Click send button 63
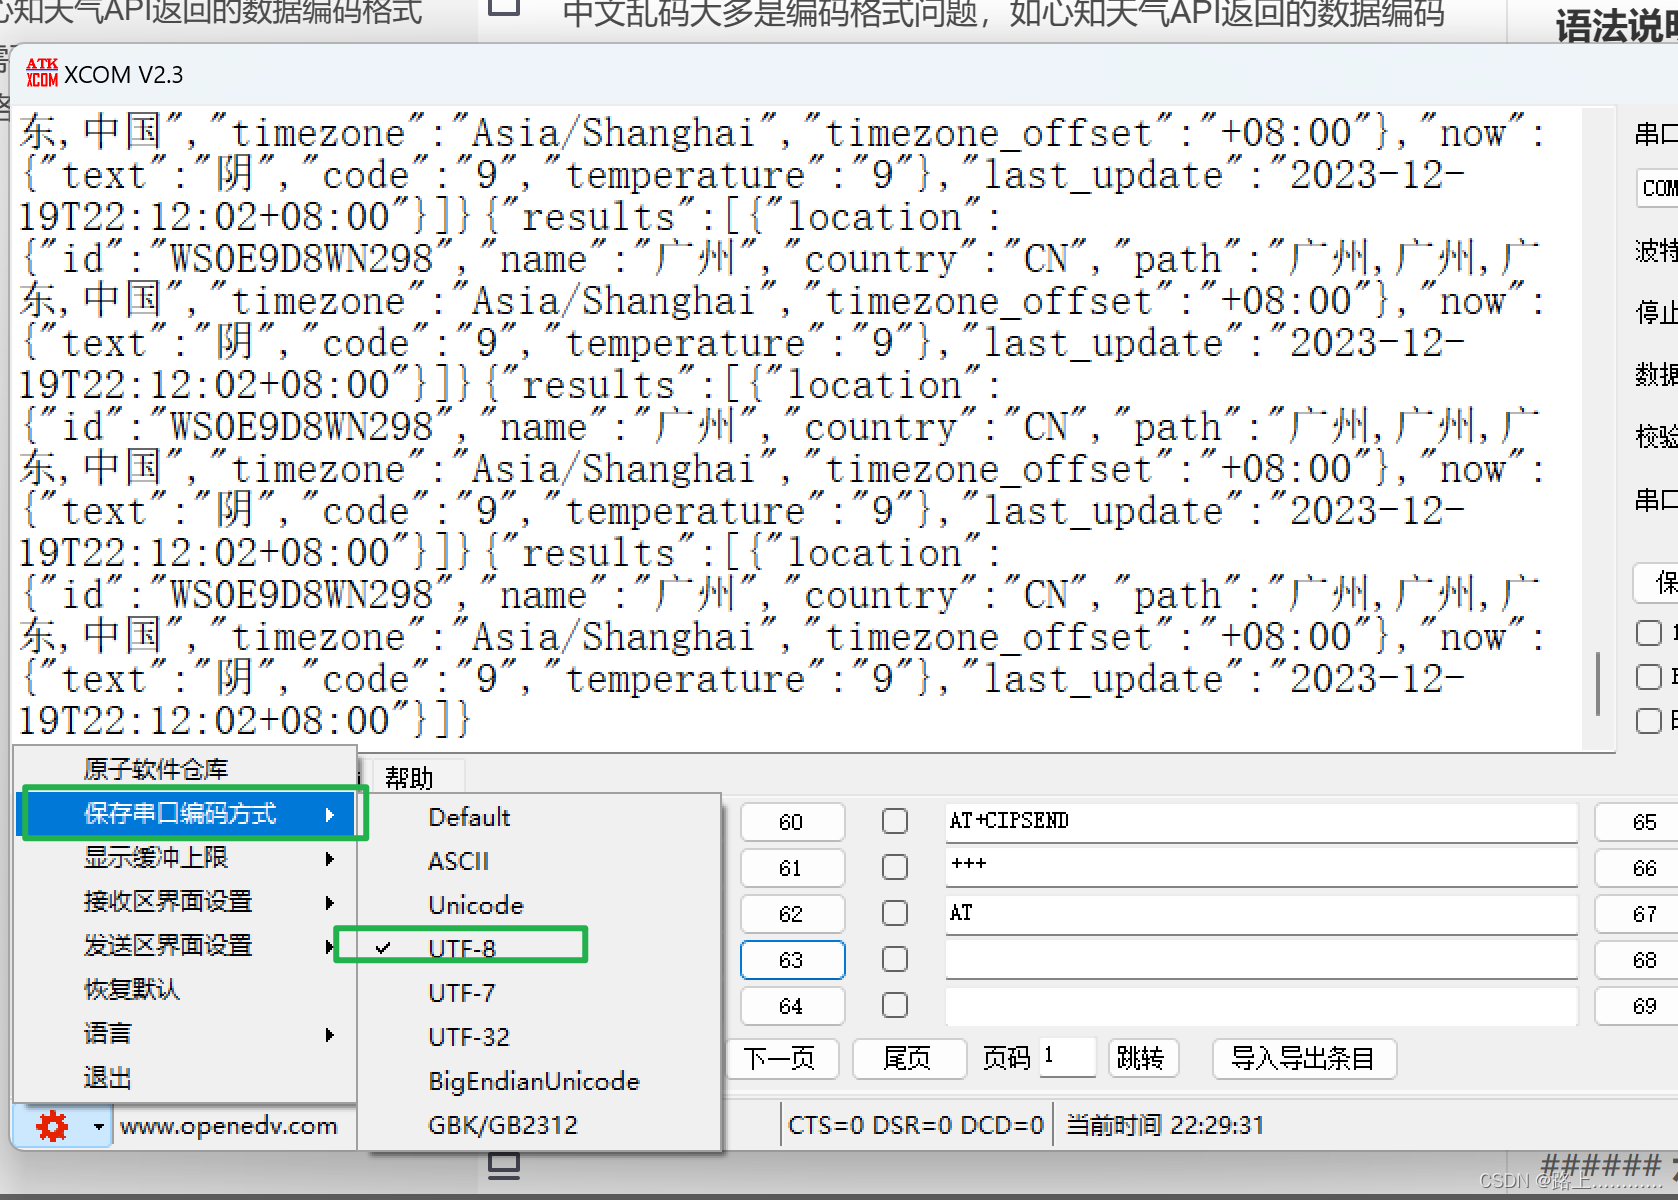Viewport: 1678px width, 1200px height. (792, 960)
